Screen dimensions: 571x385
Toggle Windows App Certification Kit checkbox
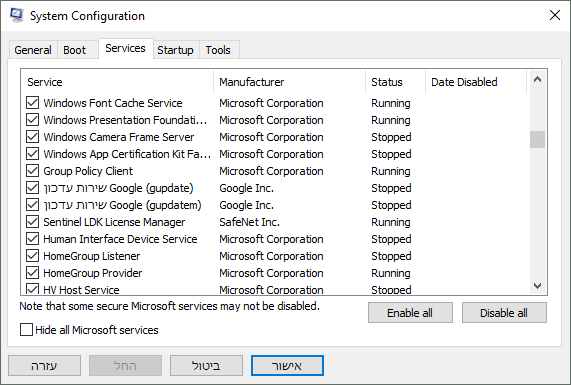tap(32, 154)
